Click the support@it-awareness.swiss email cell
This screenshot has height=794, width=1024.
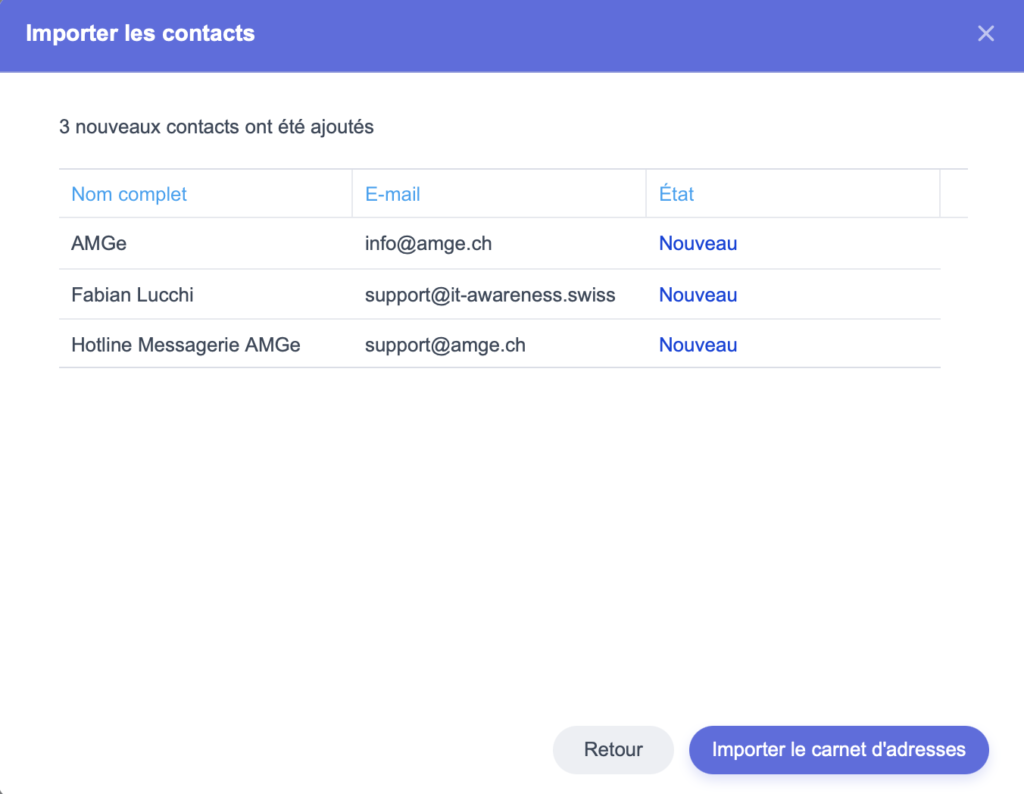click(x=490, y=295)
